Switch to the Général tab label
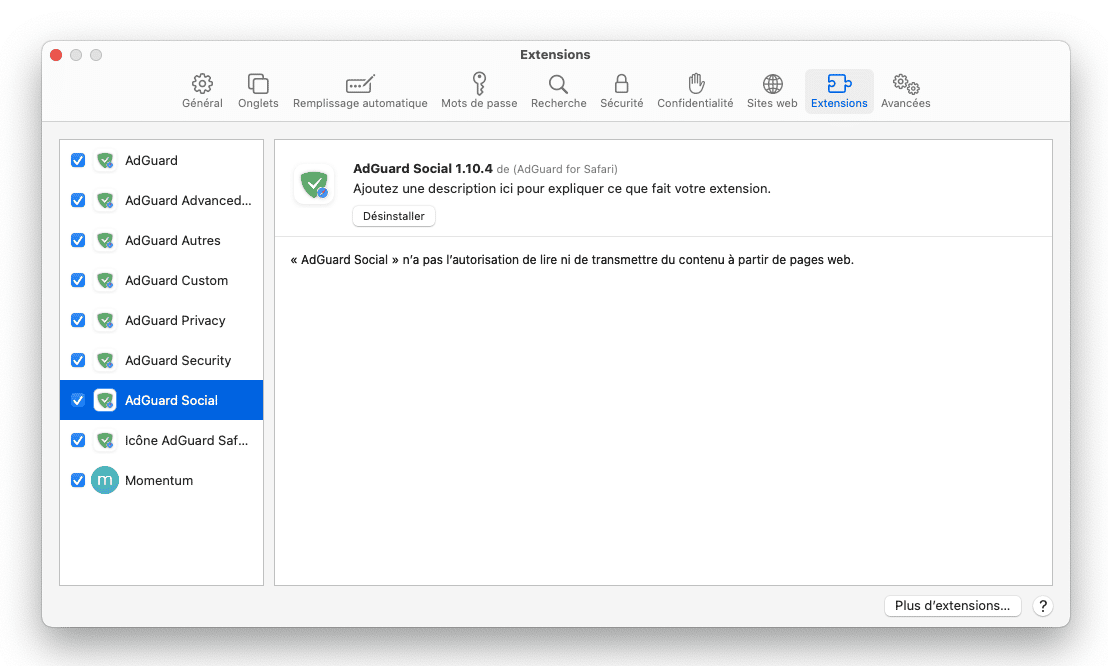1108x666 pixels. pyautogui.click(x=202, y=103)
